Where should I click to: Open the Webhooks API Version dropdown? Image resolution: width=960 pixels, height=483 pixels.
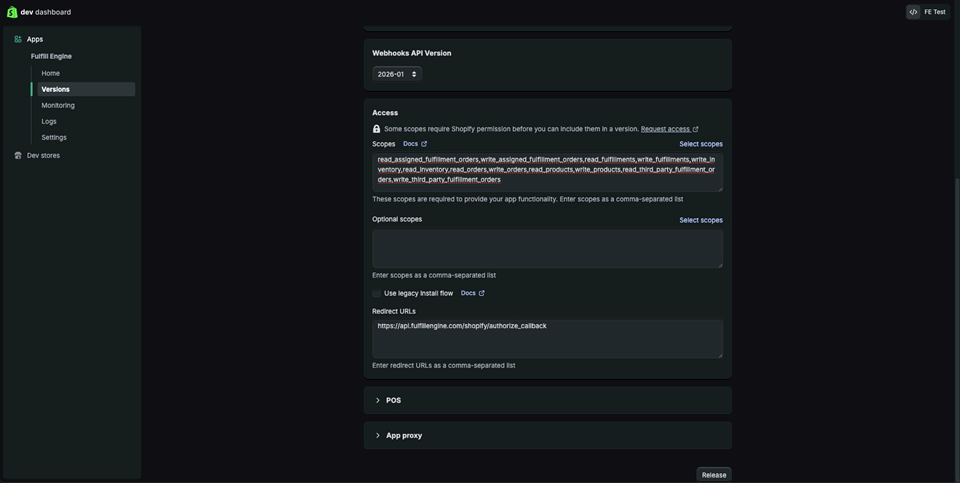click(x=397, y=74)
